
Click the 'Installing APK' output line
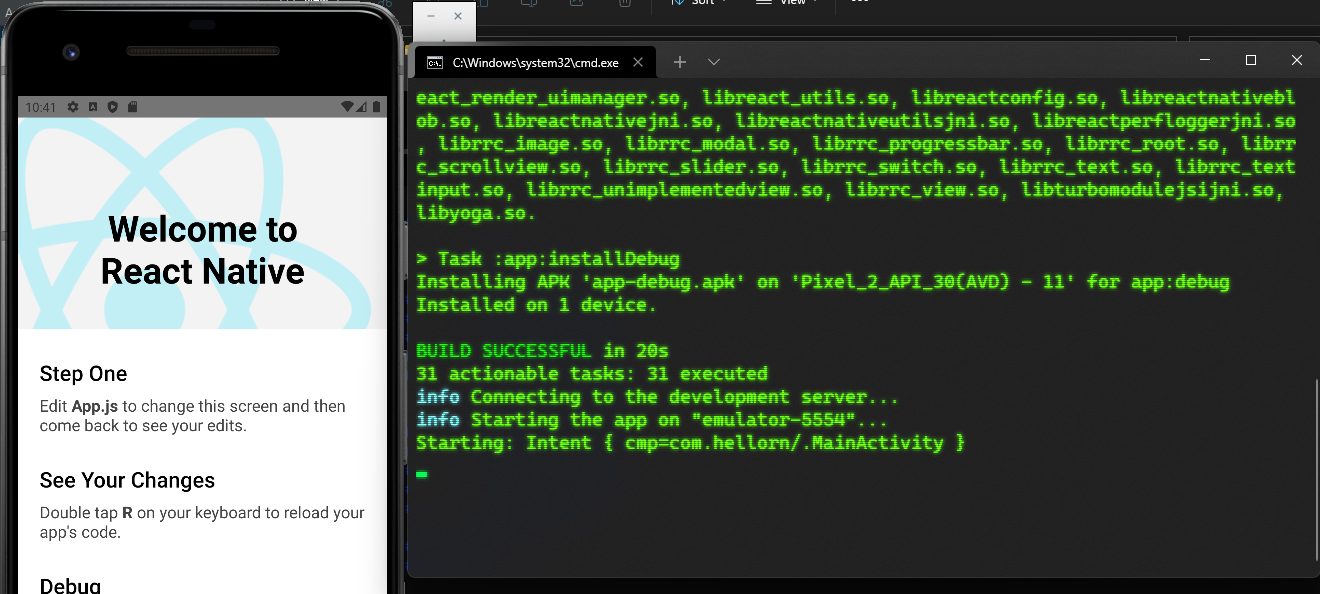pos(822,282)
